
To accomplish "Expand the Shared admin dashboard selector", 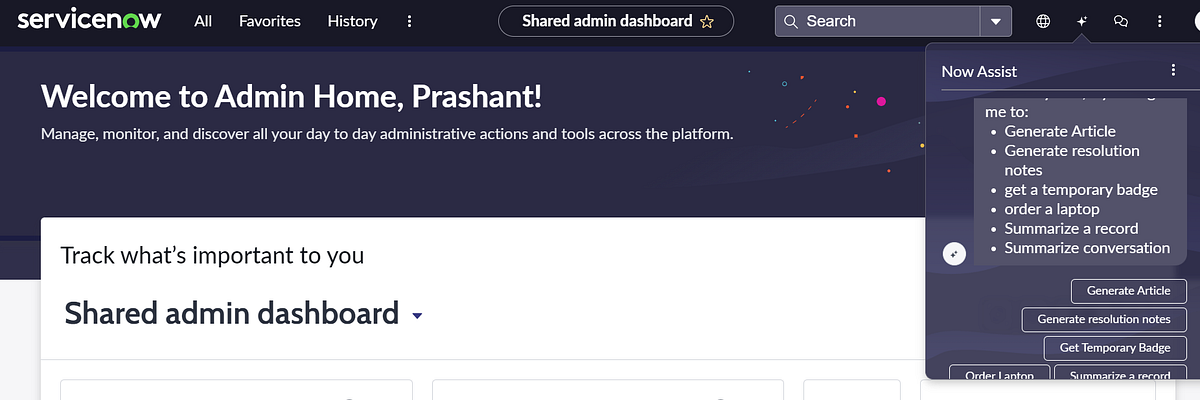I will pos(418,316).
